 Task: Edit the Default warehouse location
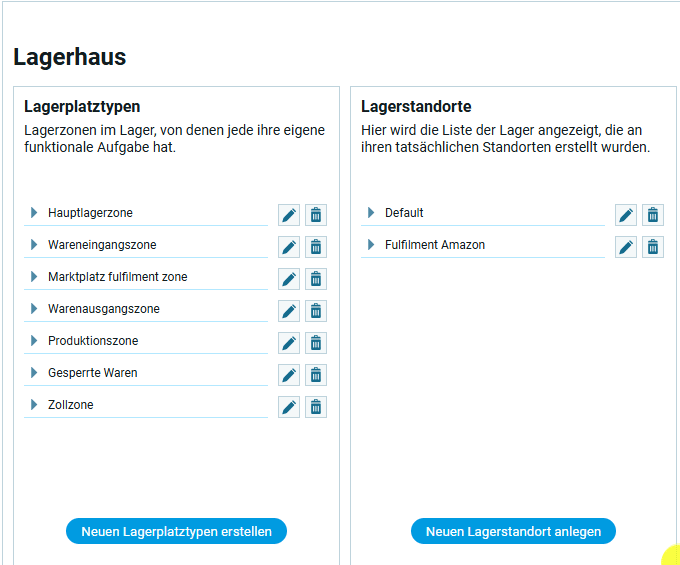pyautogui.click(x=626, y=215)
